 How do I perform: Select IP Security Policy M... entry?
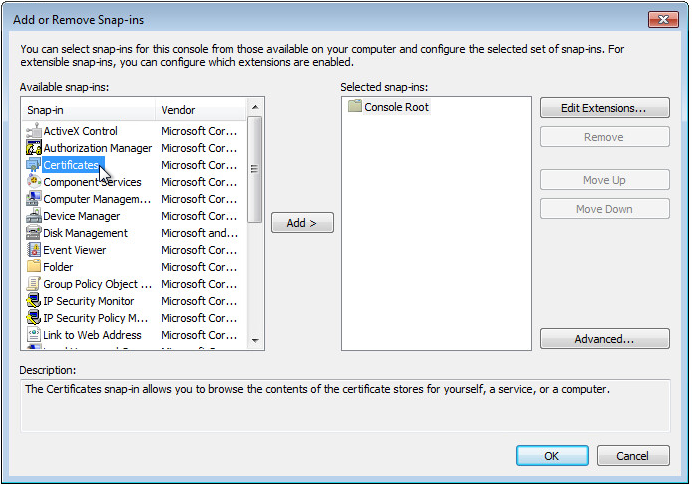coord(96,318)
